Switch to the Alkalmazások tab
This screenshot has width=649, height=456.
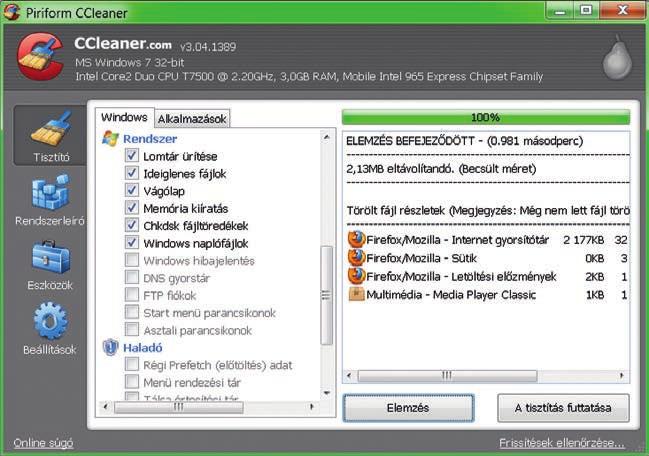[192, 119]
